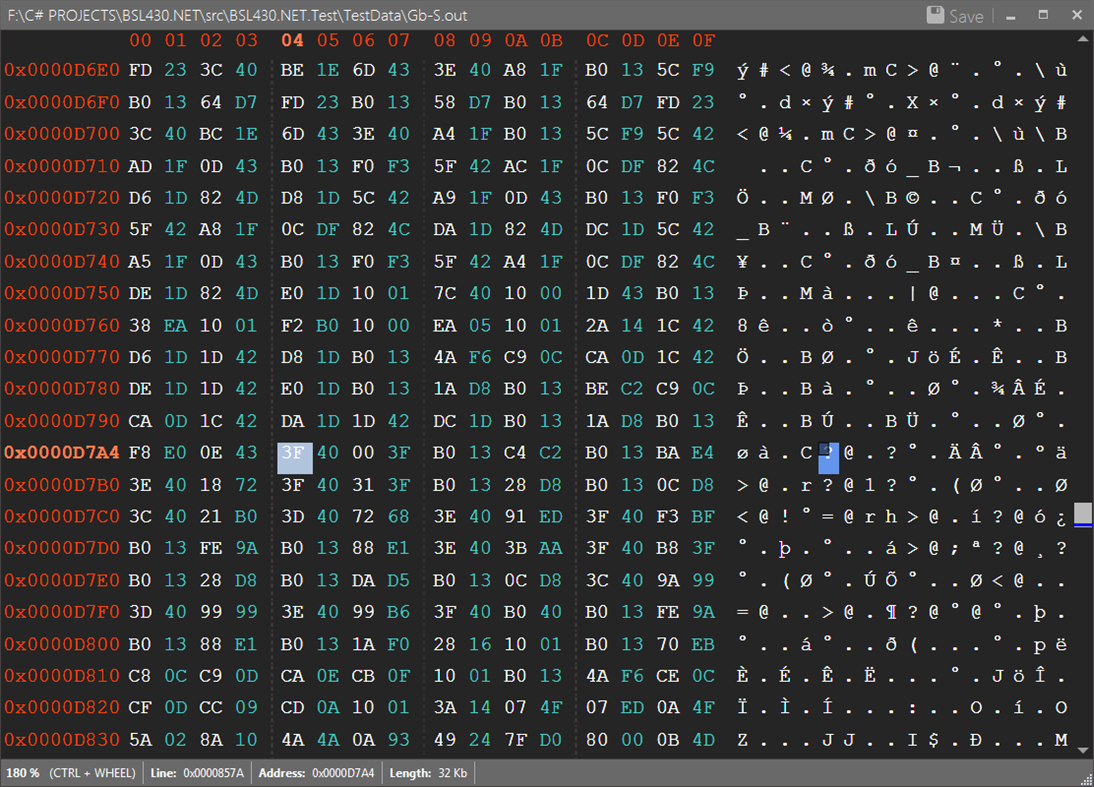Select address label 0x0000D830

62,740
